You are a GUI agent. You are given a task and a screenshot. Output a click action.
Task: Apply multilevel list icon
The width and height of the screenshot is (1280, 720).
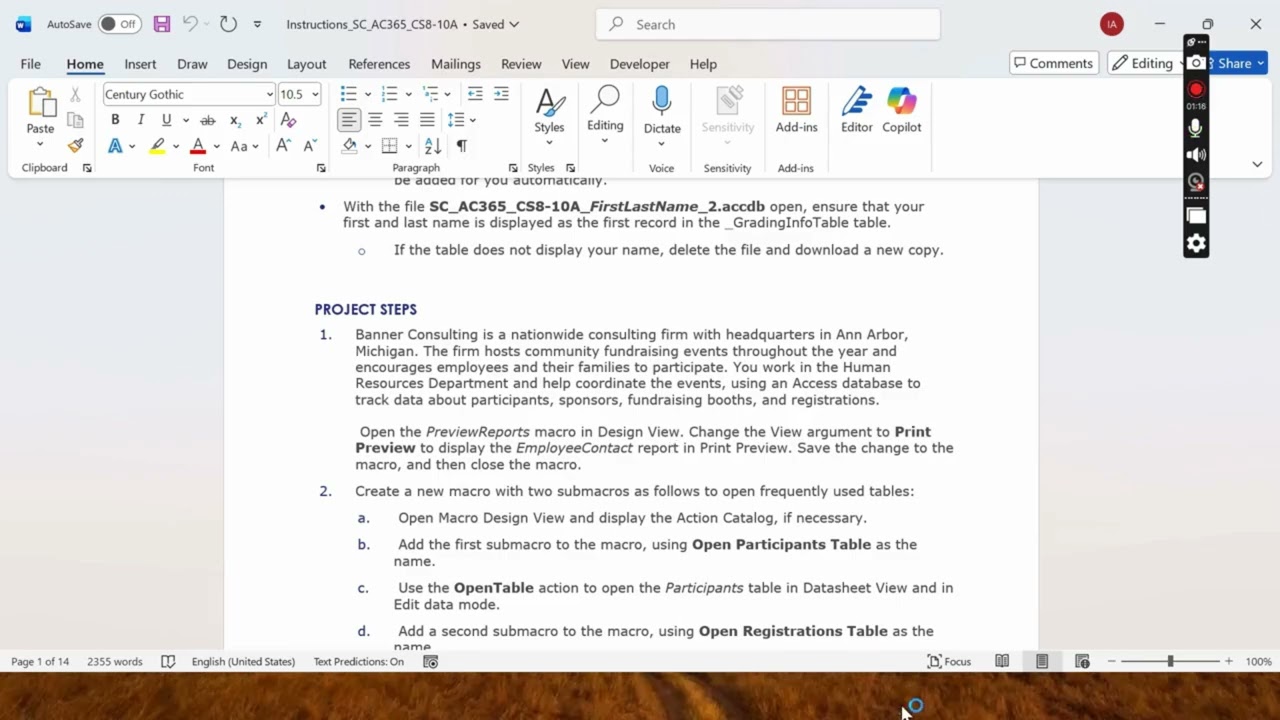[430, 94]
